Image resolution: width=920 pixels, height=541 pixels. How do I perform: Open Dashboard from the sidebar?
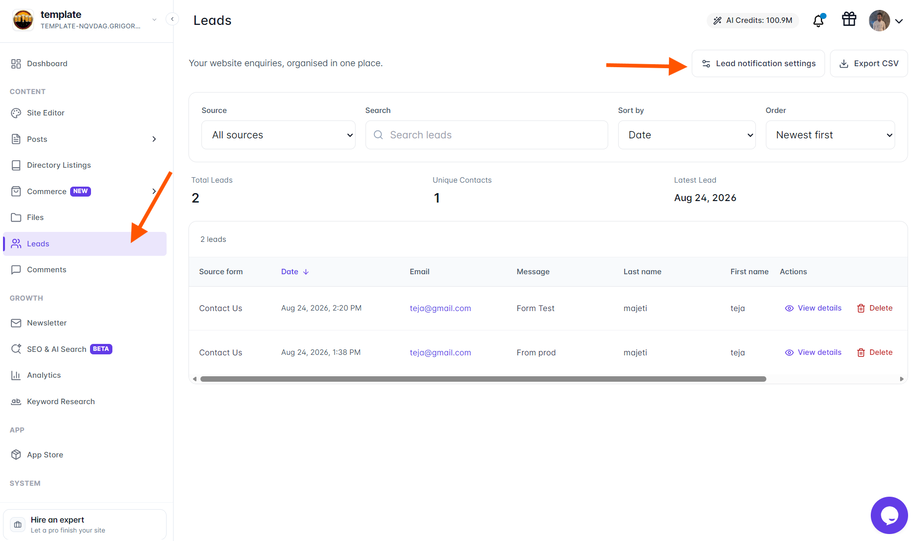pyautogui.click(x=84, y=63)
